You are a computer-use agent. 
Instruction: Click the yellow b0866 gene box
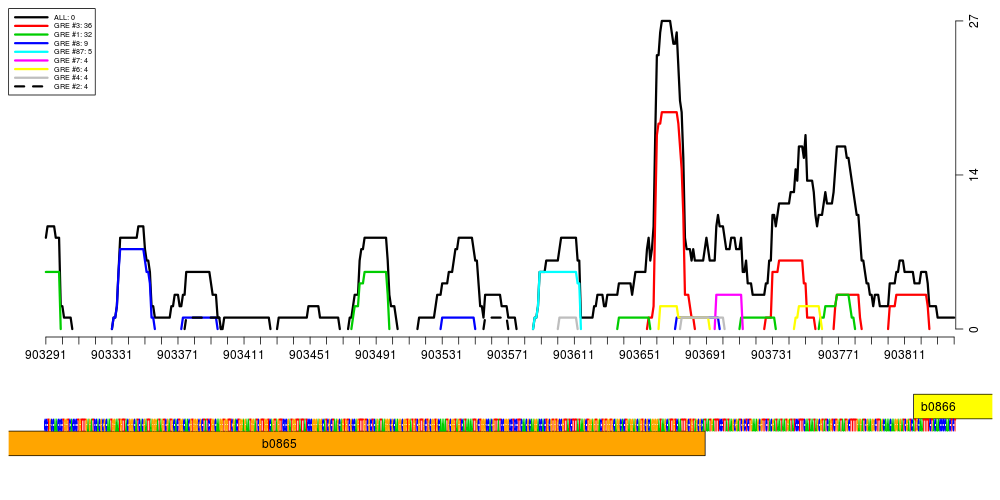point(952,406)
